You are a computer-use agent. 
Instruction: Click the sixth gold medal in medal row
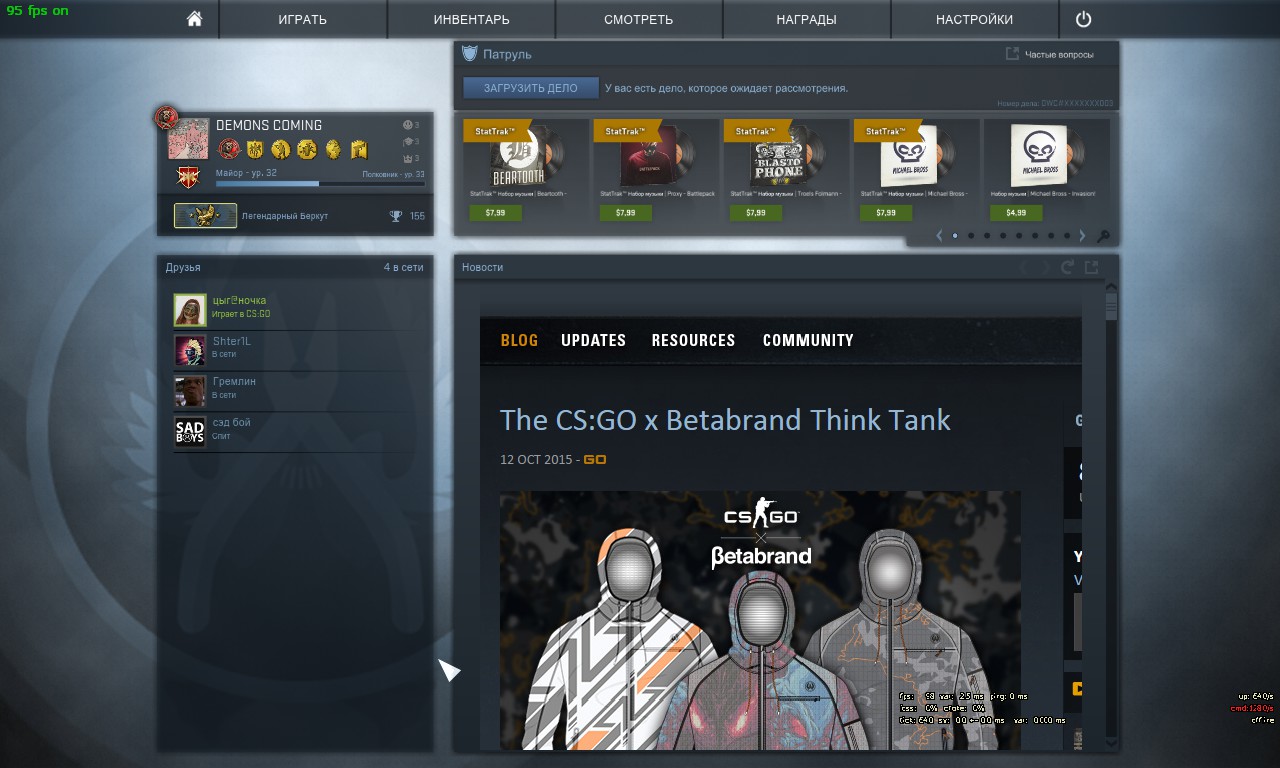[359, 150]
